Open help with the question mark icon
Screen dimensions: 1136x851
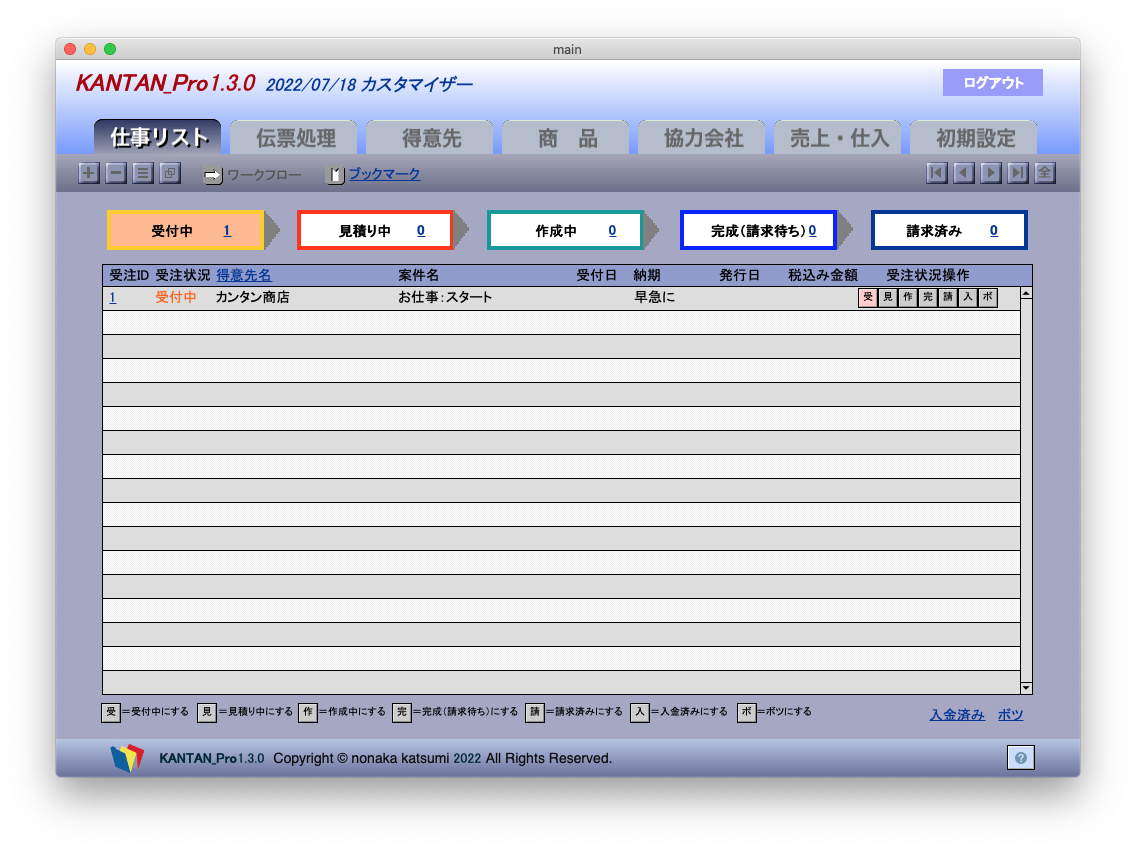pyautogui.click(x=1021, y=758)
